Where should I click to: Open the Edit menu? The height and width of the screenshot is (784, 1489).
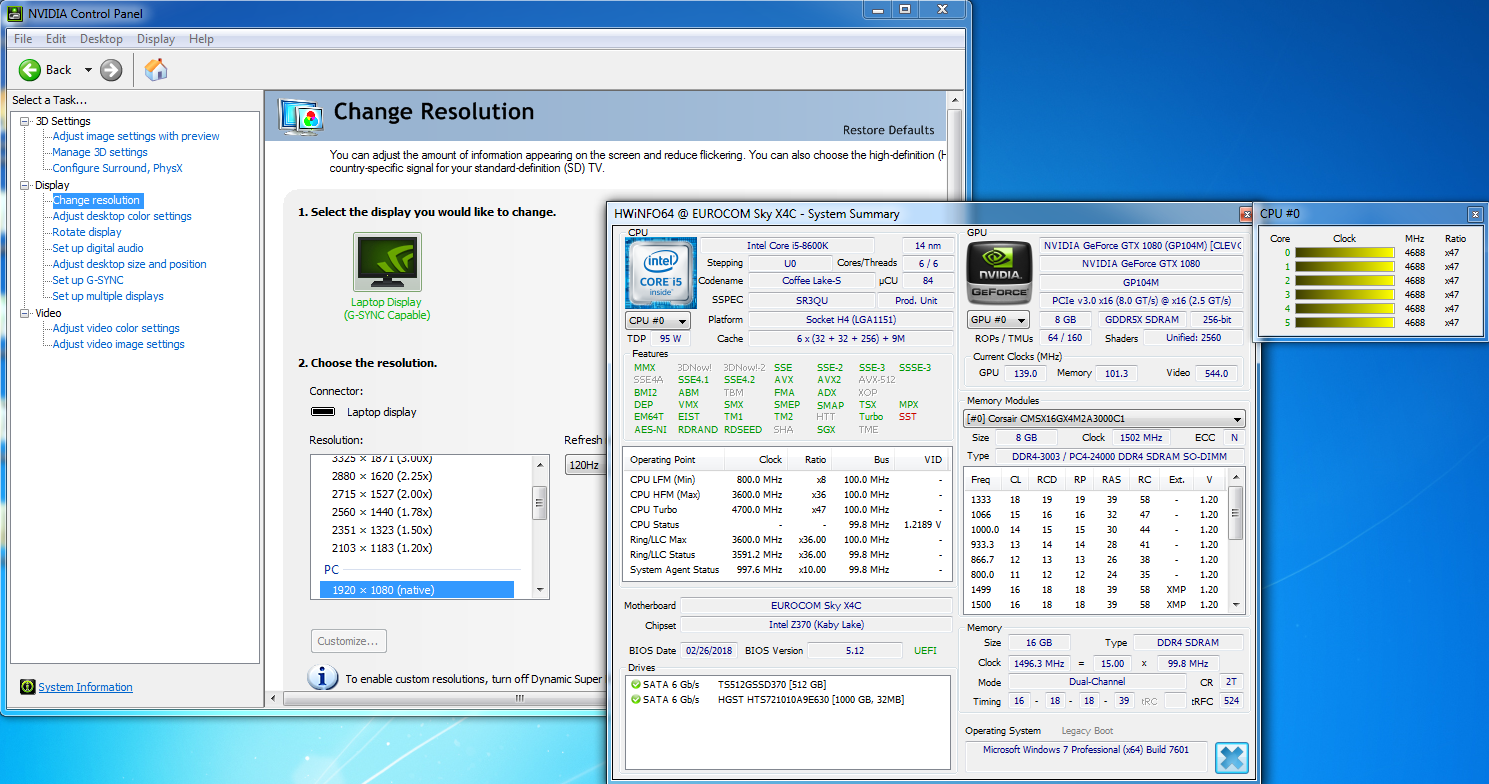[x=56, y=39]
